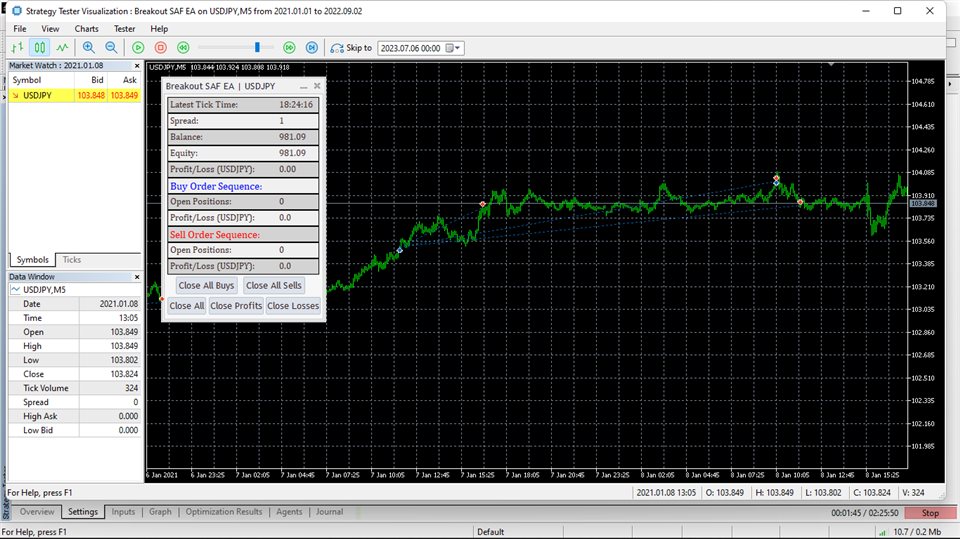Zoom in on the chart
This screenshot has height=539, width=960.
coord(89,47)
